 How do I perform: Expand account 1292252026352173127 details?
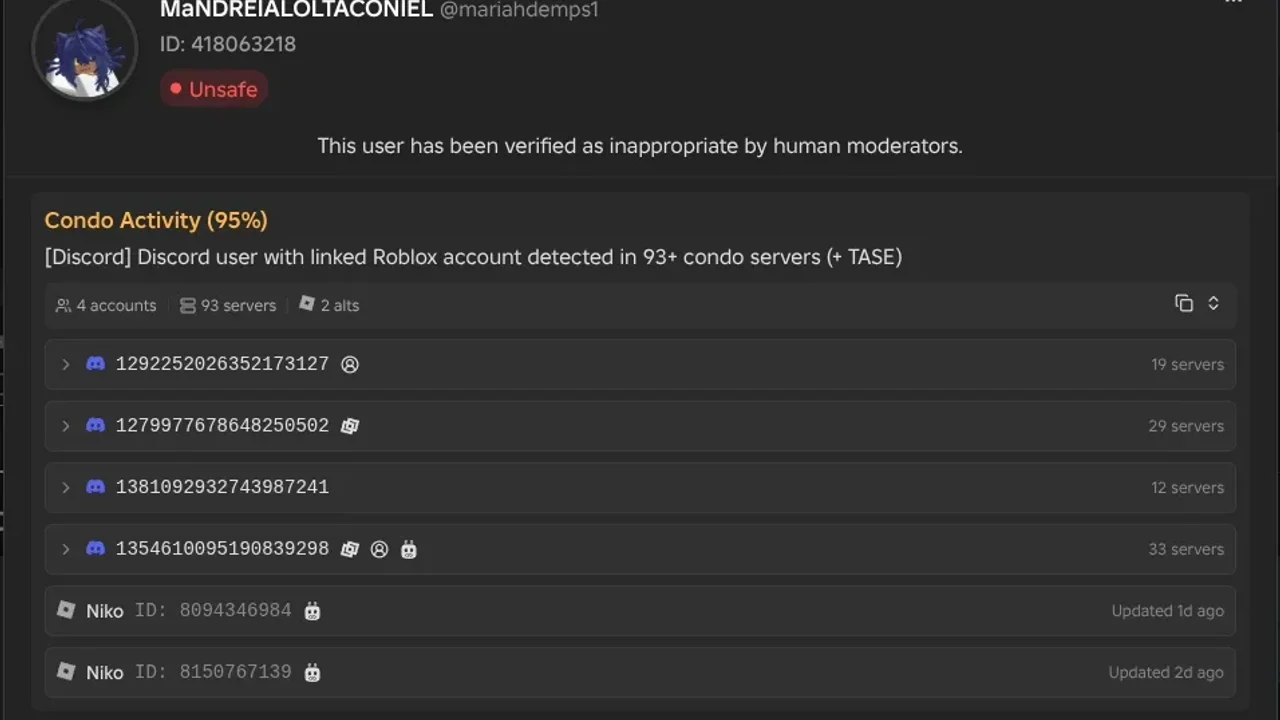(66, 364)
